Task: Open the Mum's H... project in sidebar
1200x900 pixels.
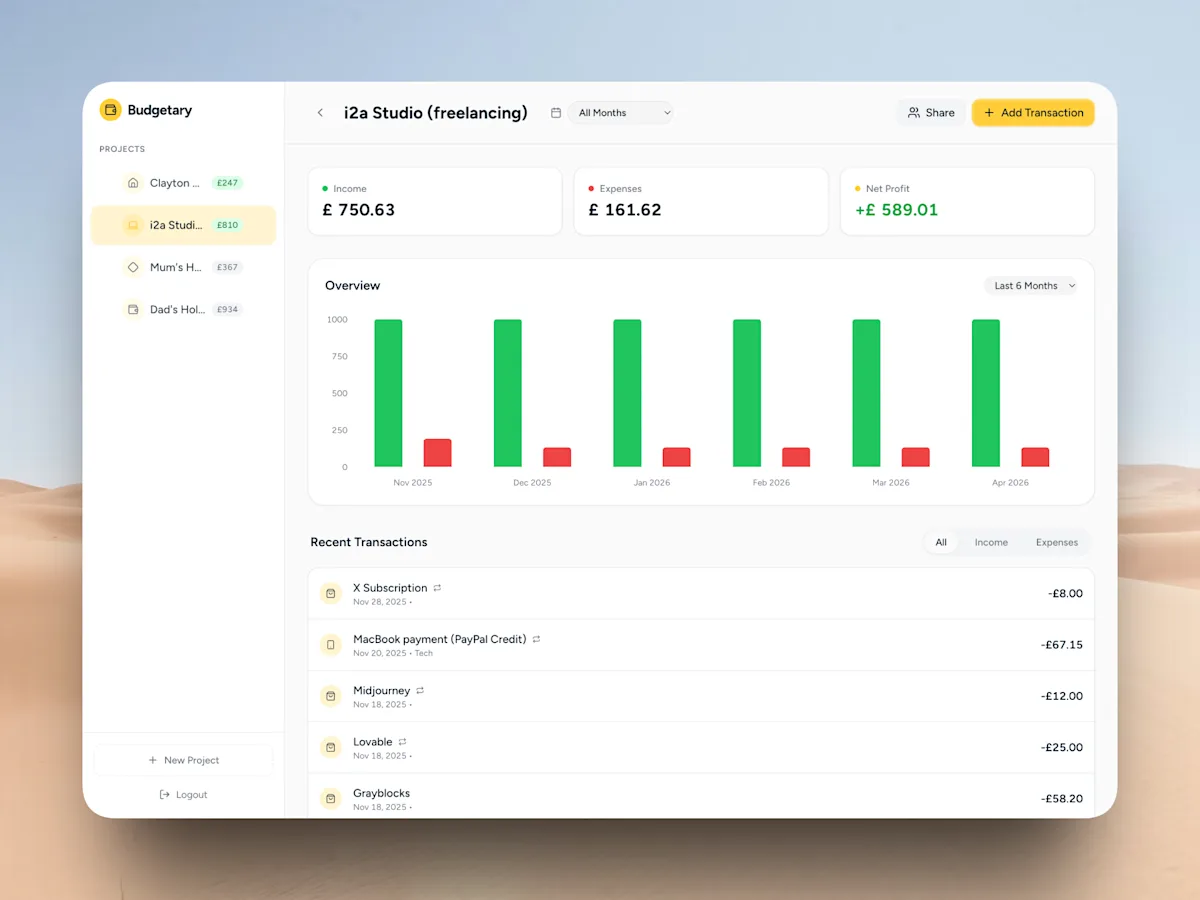Action: click(183, 267)
